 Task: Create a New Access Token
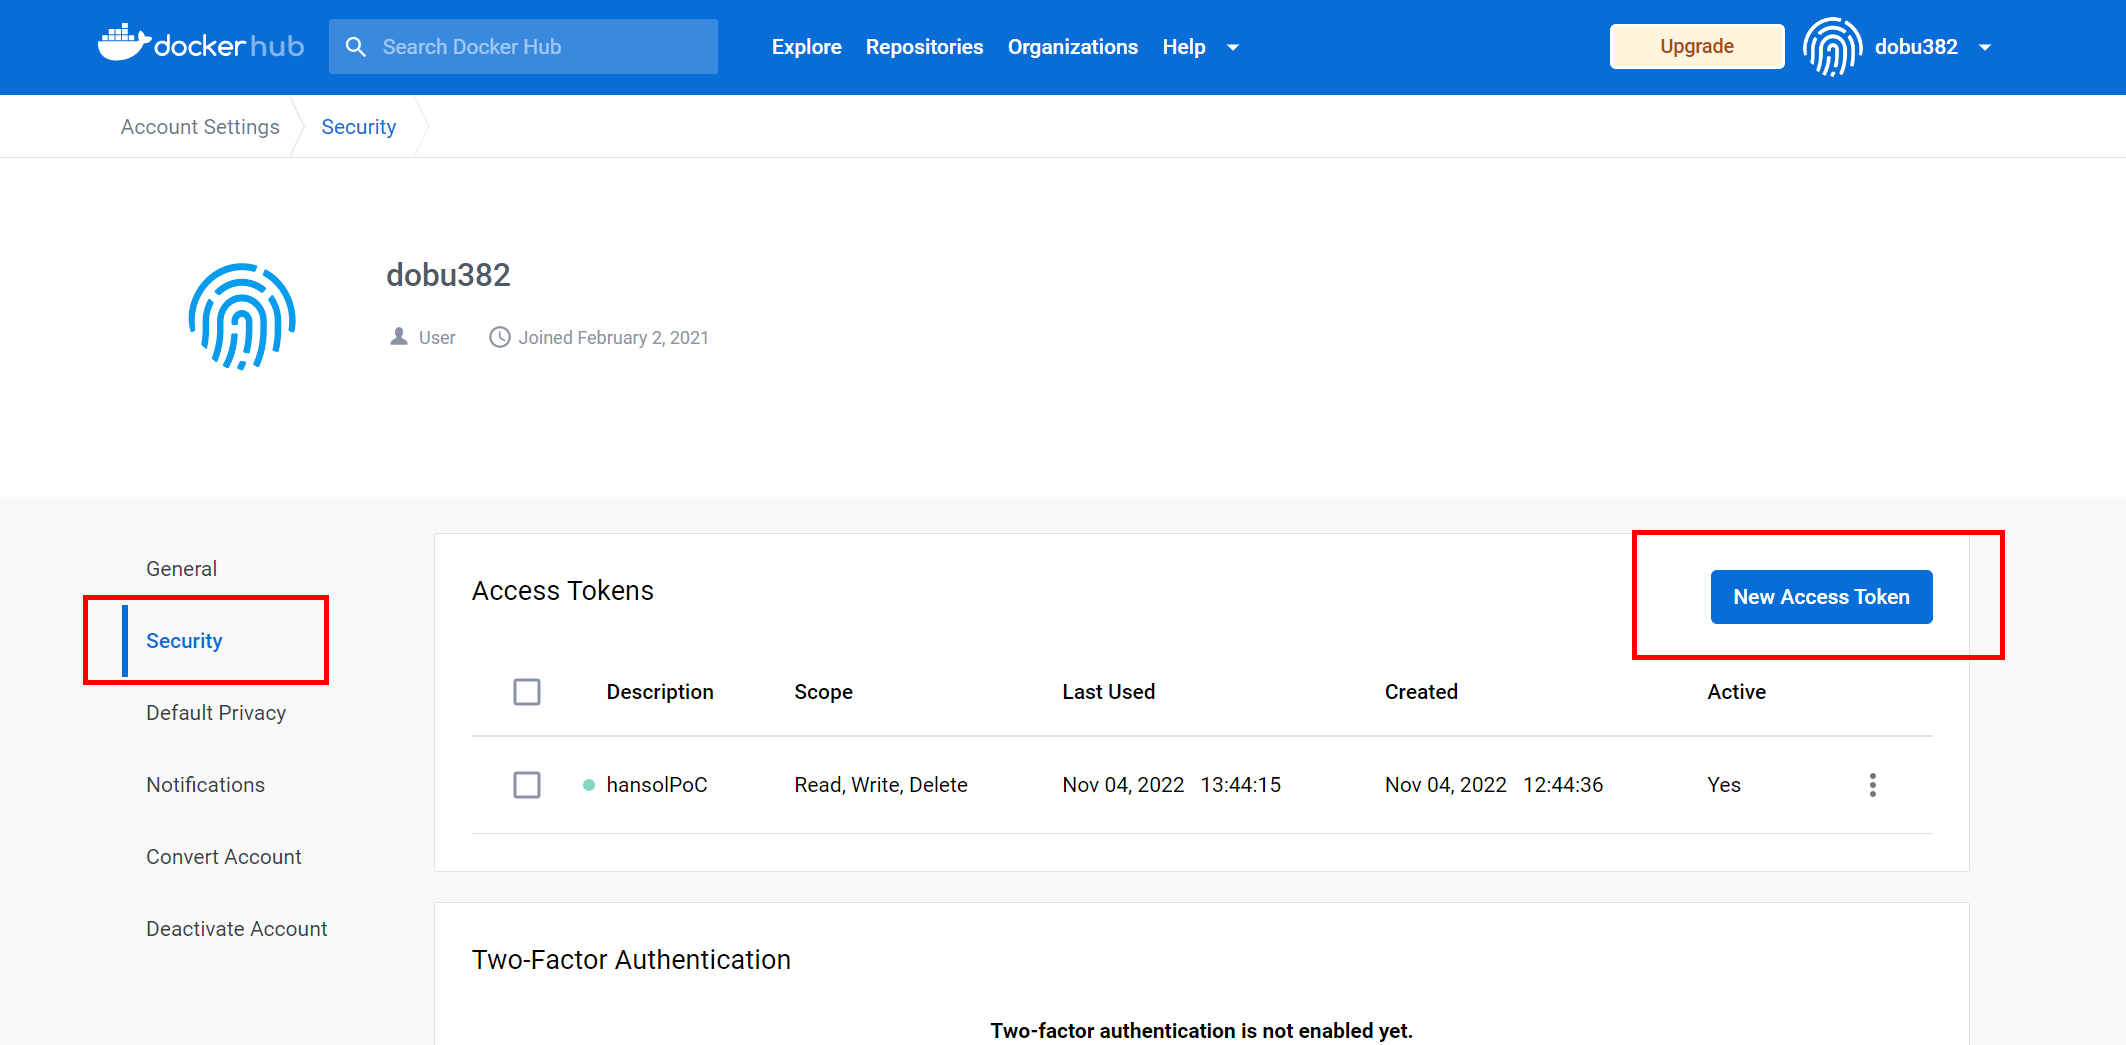pyautogui.click(x=1821, y=597)
